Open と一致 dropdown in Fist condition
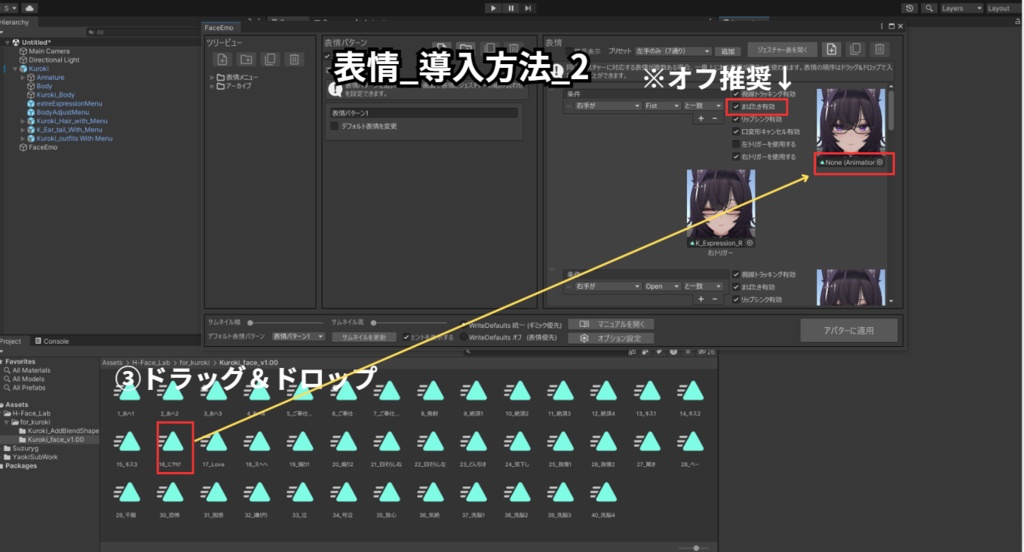1024x552 pixels. coord(703,106)
